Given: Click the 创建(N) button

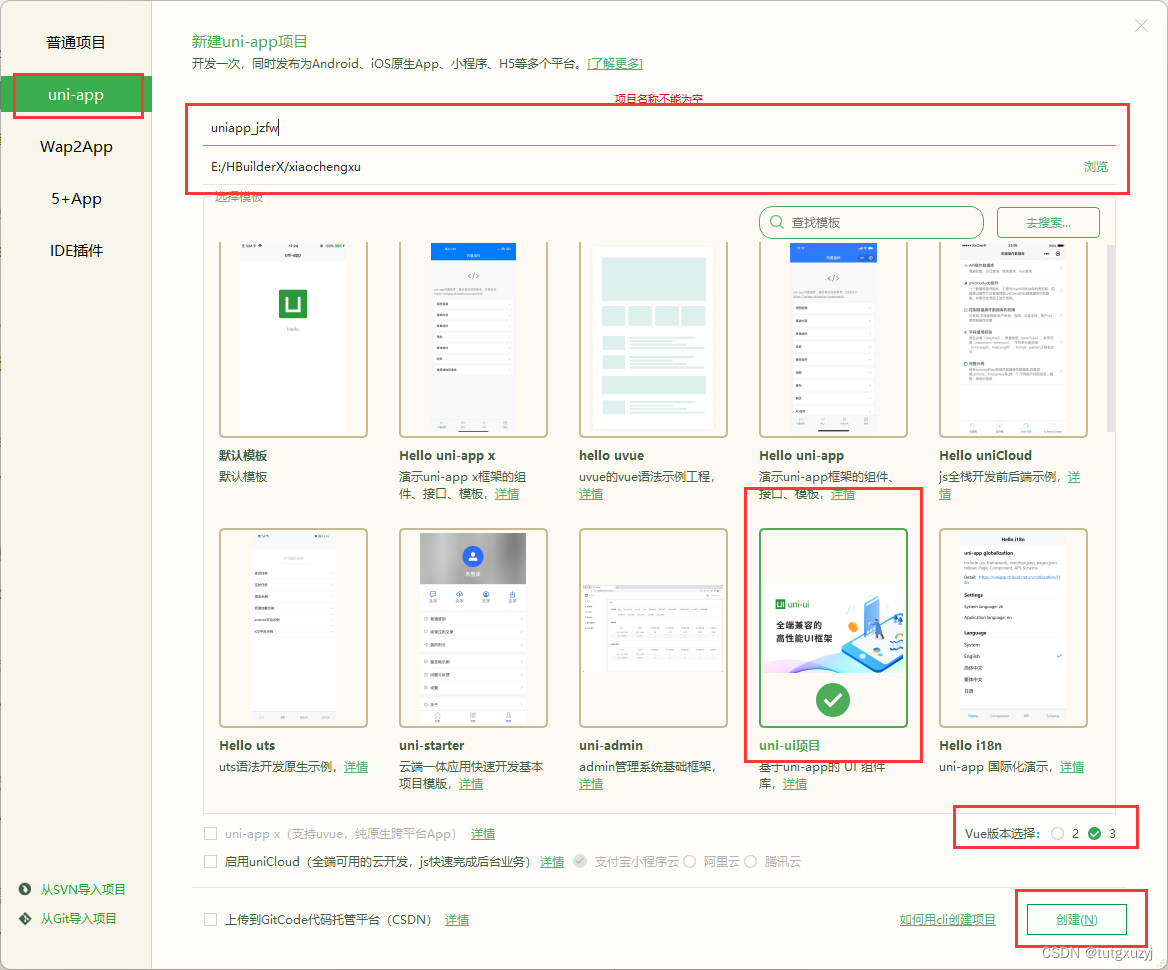Looking at the screenshot, I should click(1076, 919).
